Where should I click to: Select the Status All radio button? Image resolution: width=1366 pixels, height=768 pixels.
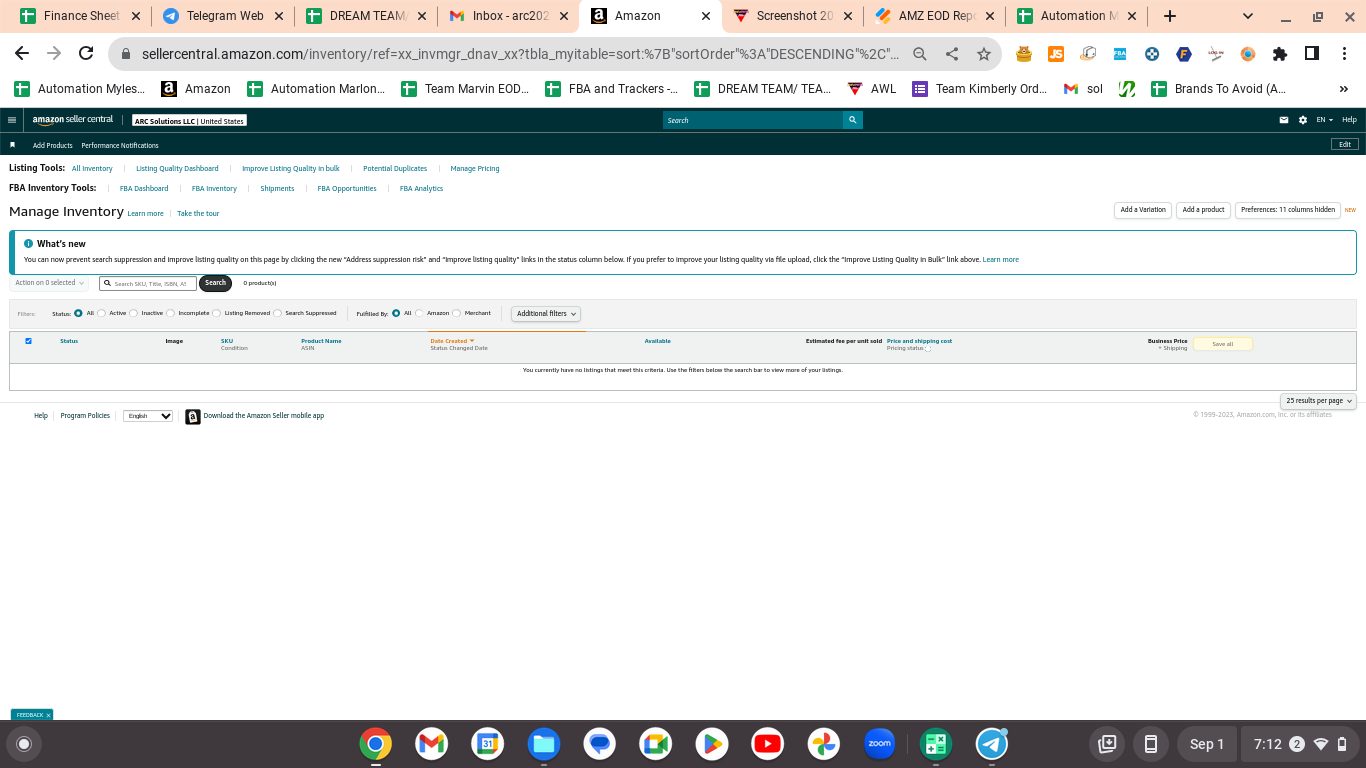[78, 313]
